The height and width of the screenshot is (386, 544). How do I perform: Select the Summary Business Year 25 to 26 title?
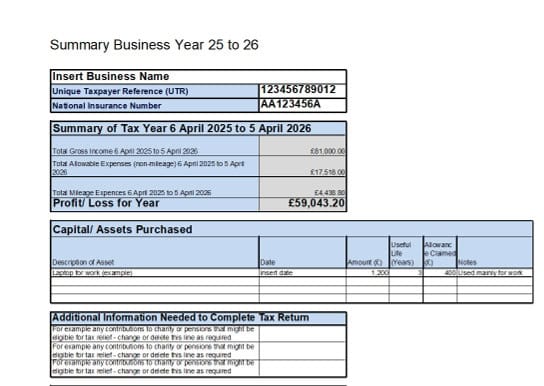click(x=154, y=45)
